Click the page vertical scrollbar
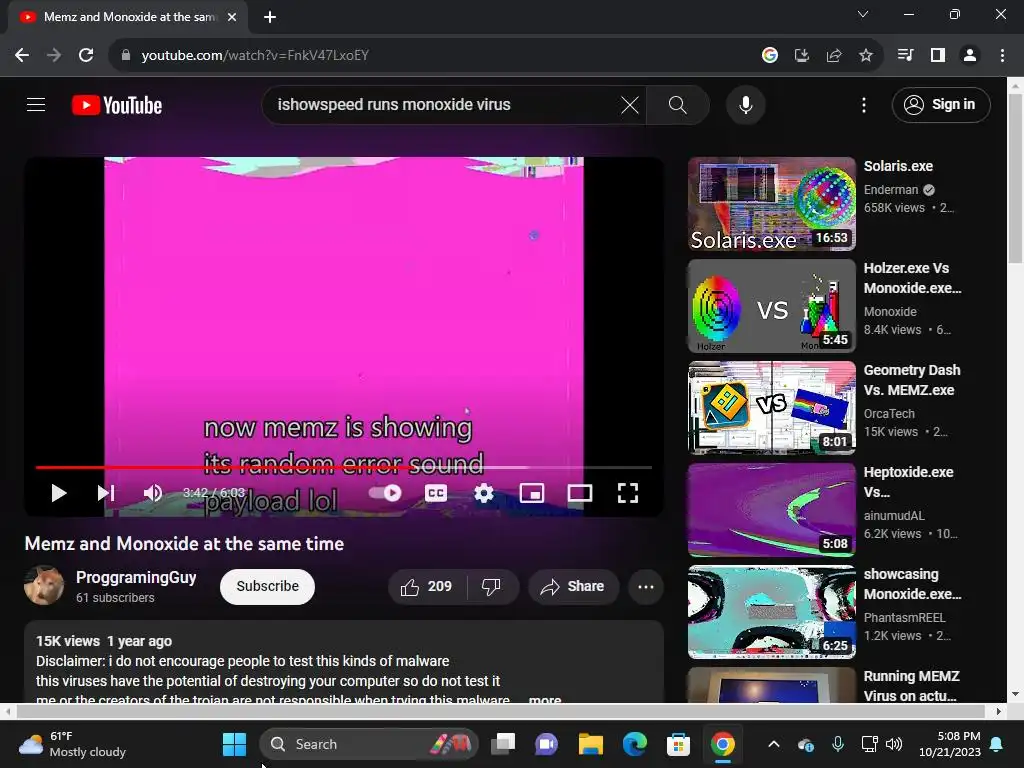 tap(1015, 180)
